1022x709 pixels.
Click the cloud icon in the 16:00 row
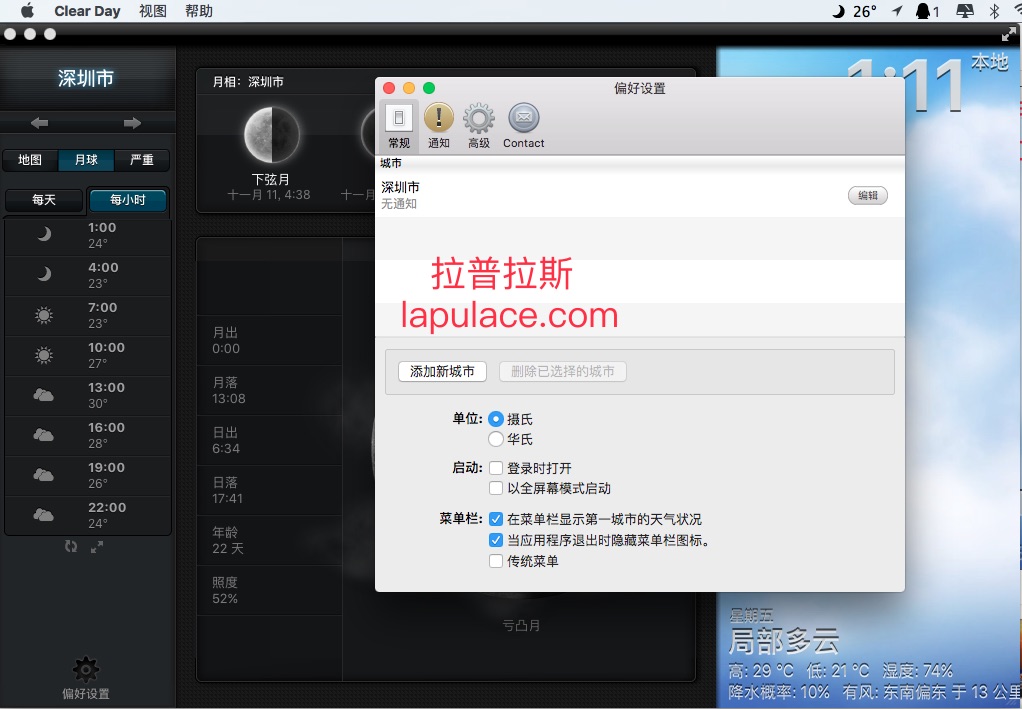[x=44, y=435]
